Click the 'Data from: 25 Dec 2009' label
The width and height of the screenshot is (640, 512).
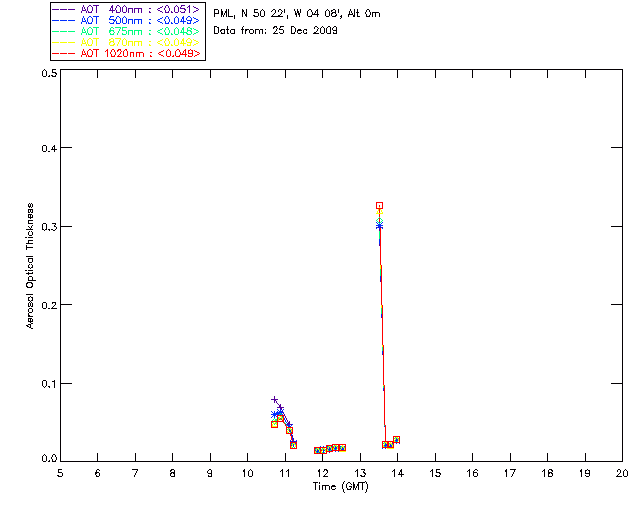click(276, 31)
